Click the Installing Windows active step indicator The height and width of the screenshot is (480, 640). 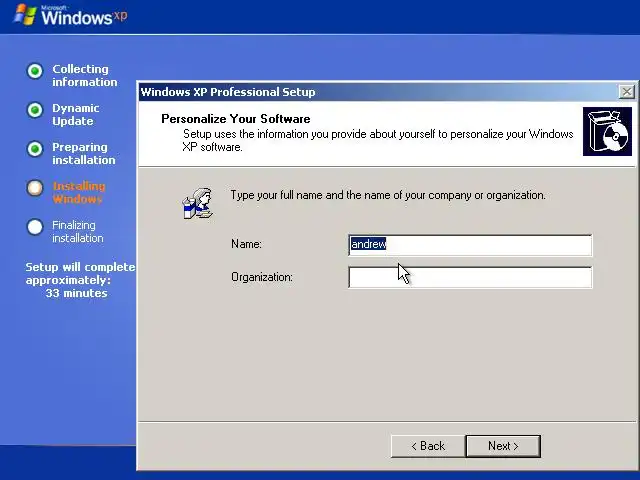(x=35, y=188)
